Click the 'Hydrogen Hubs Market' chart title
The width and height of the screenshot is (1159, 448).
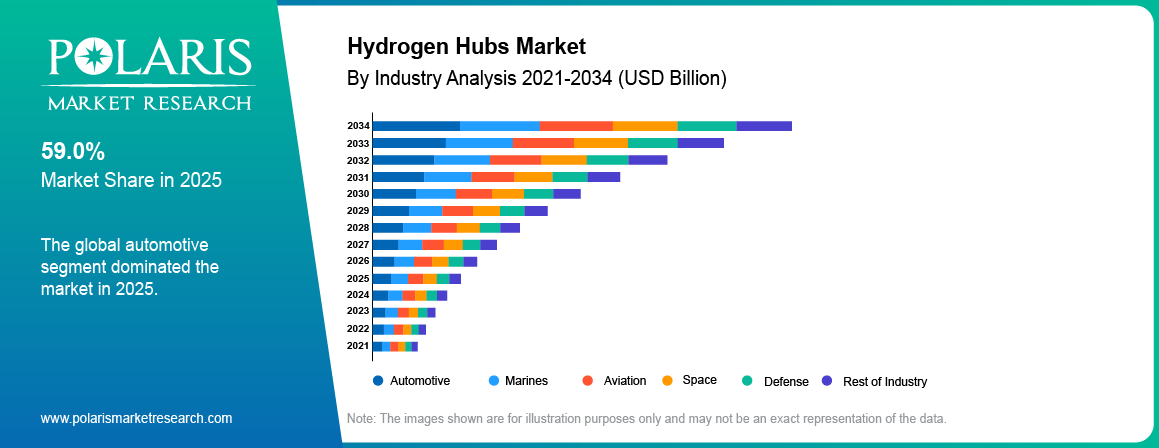(466, 47)
